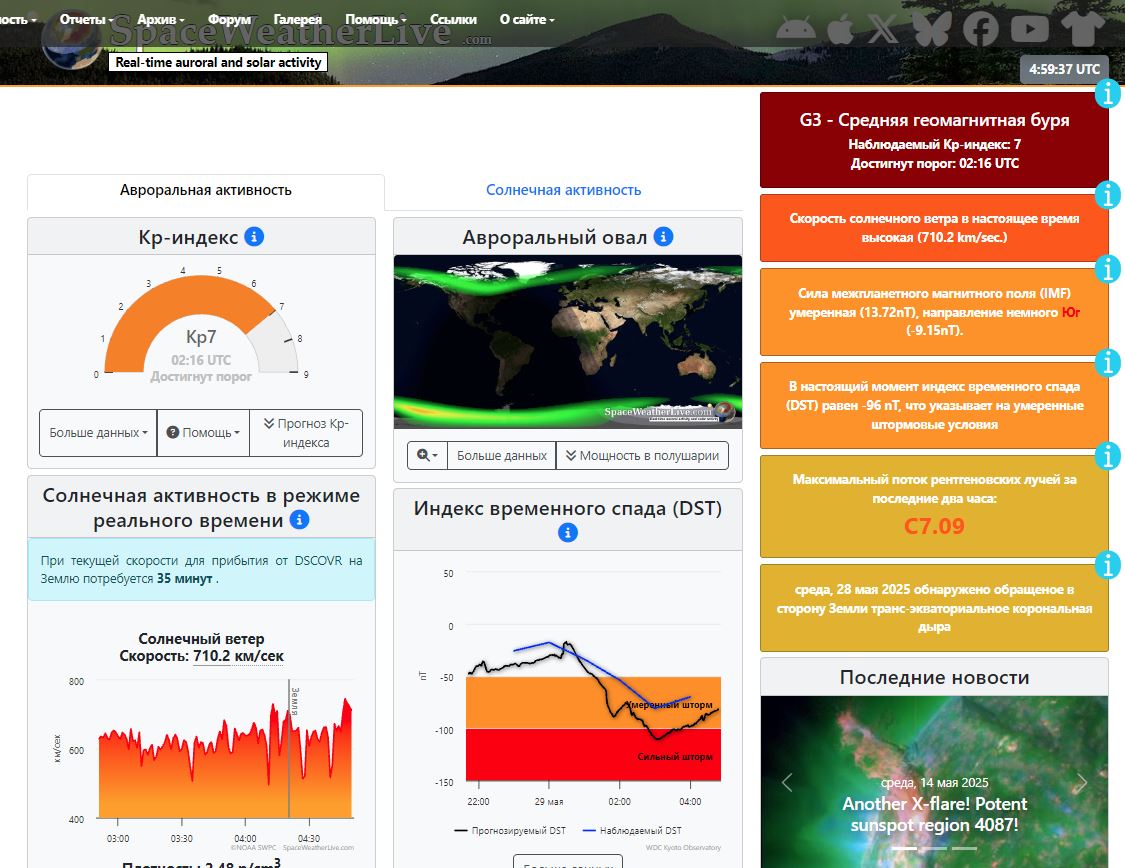
Task: Click info icon on G3 geomagnetic storm alert
Action: [1108, 93]
